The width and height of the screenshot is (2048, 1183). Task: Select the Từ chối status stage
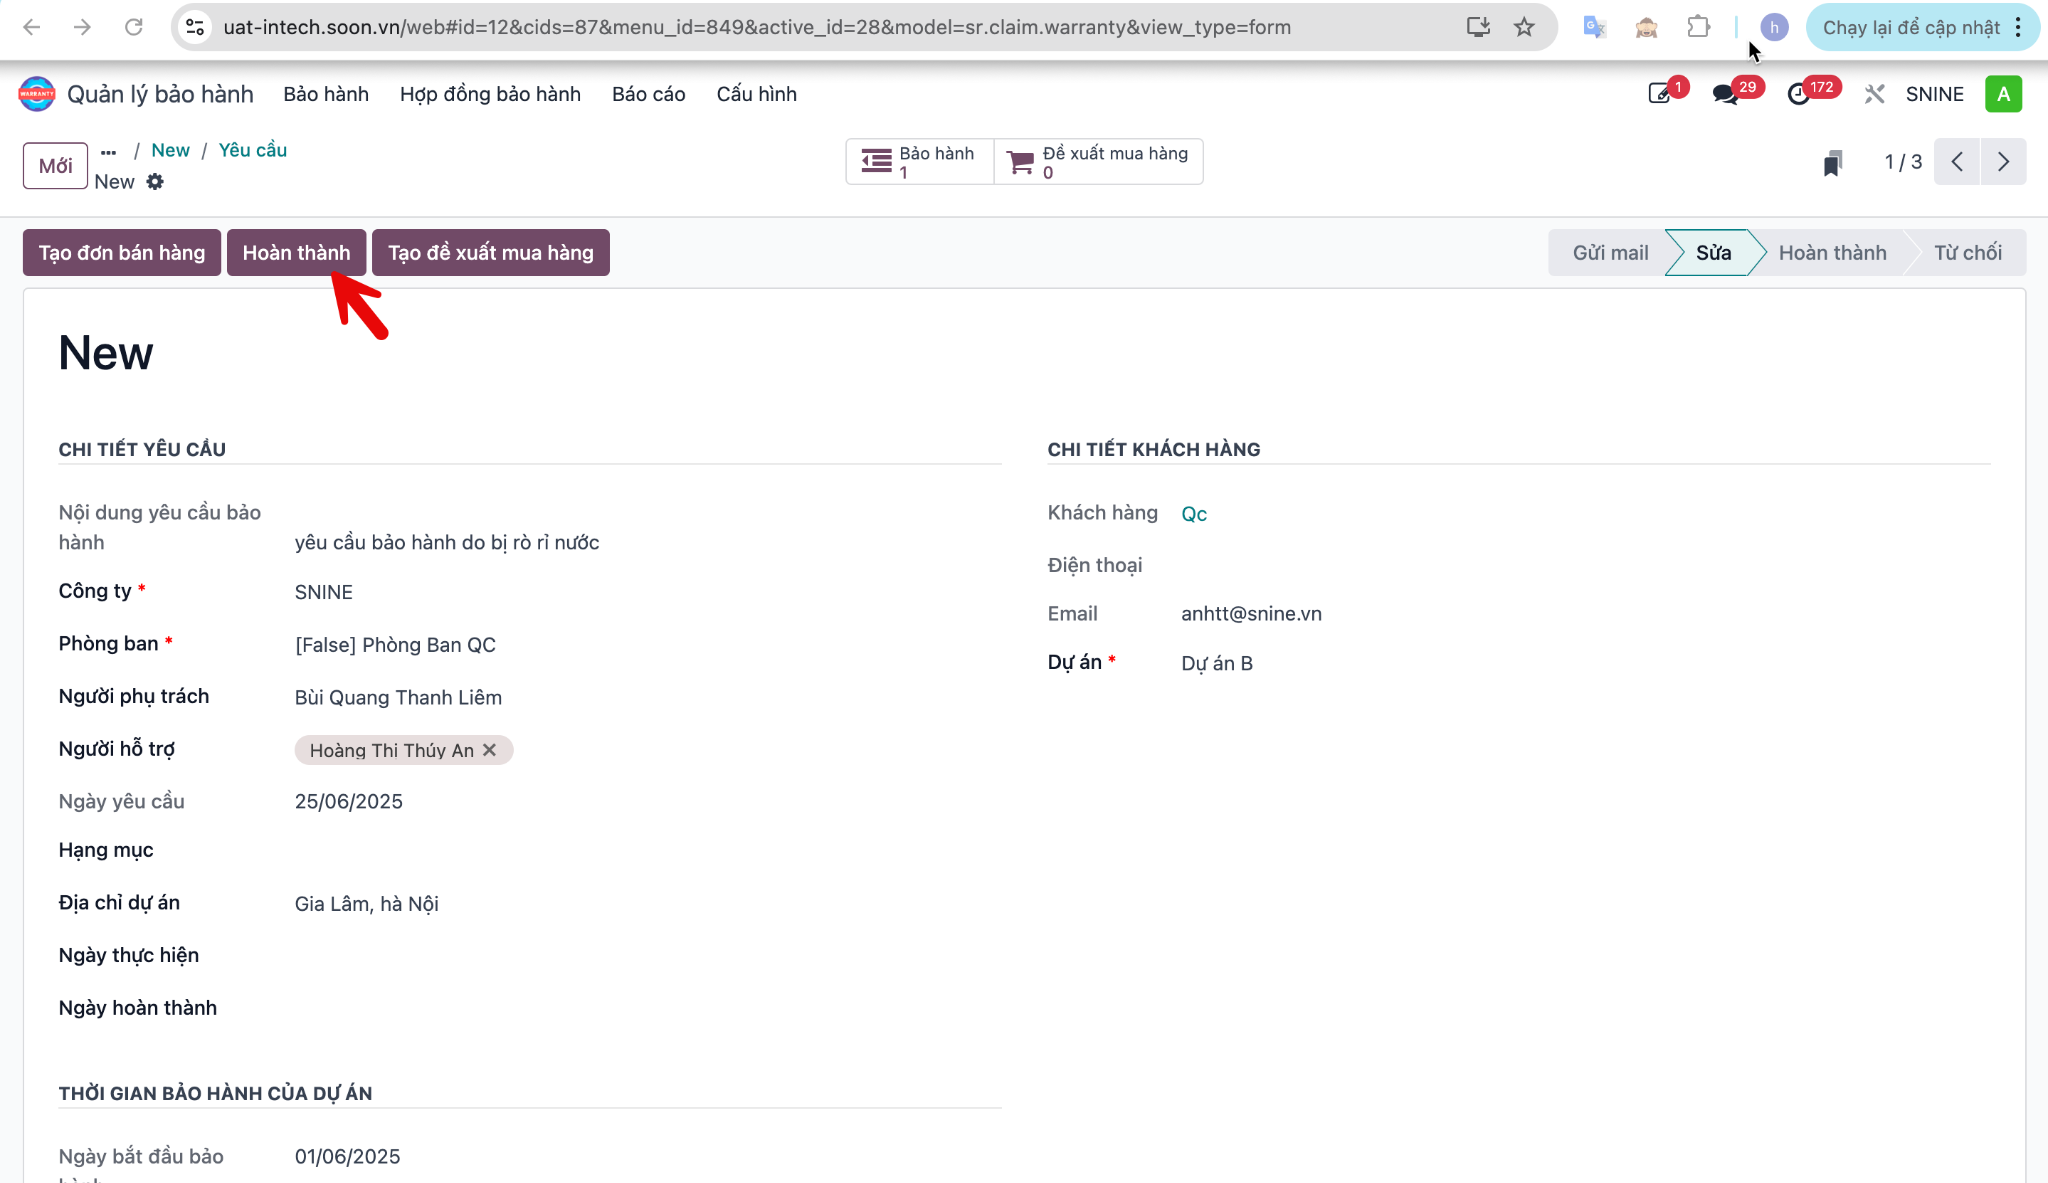tap(1967, 253)
